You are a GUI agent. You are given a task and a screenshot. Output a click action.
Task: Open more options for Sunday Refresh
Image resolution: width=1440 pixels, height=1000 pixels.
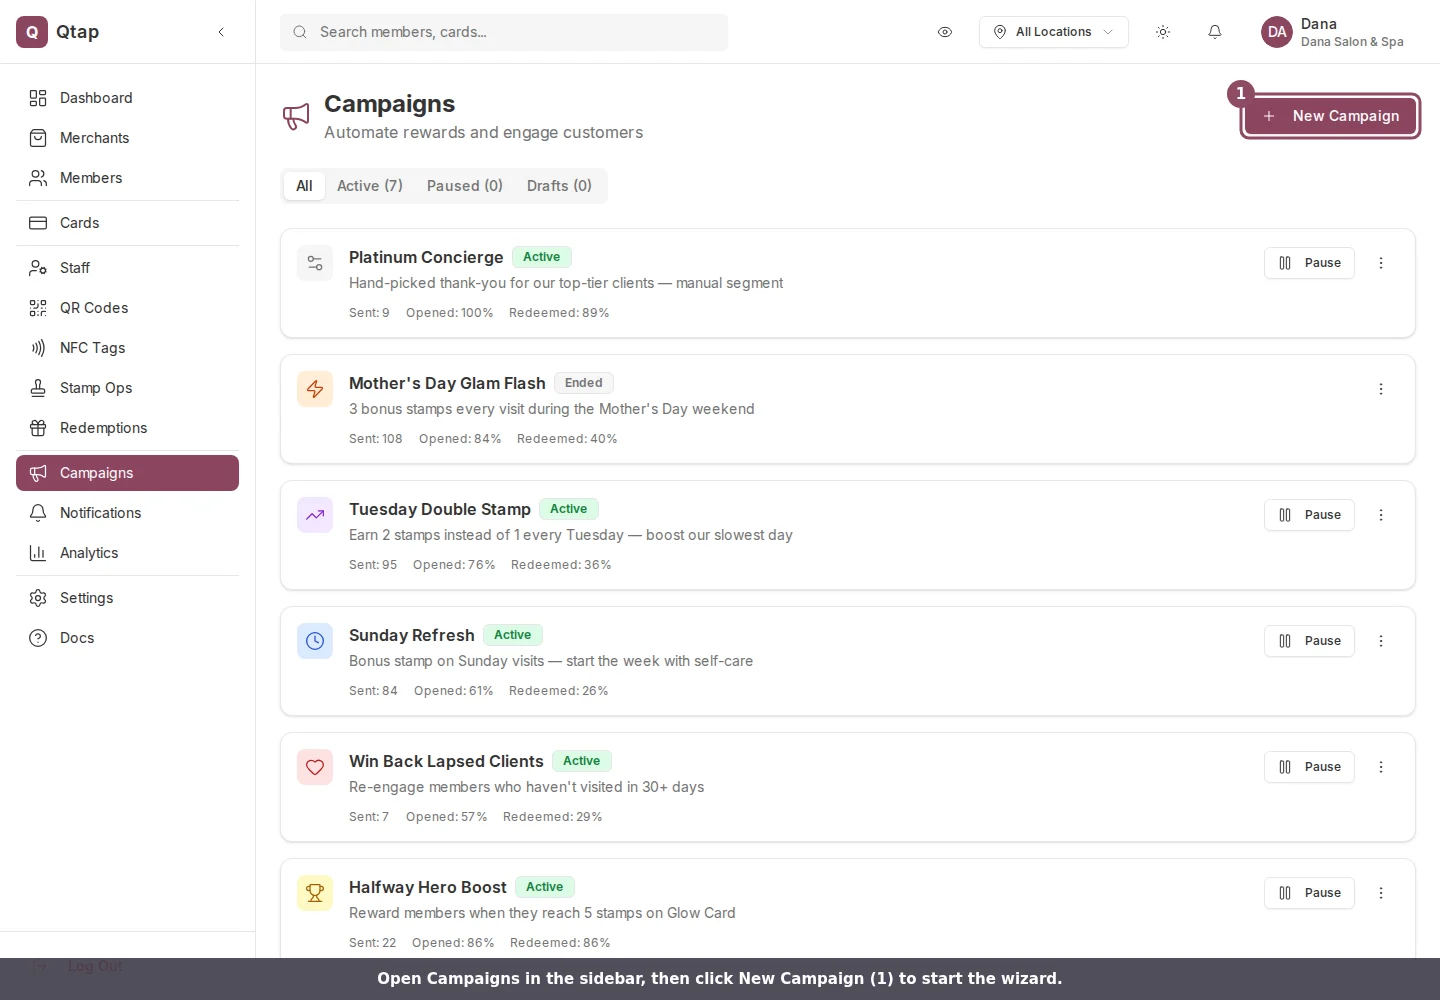(1381, 641)
